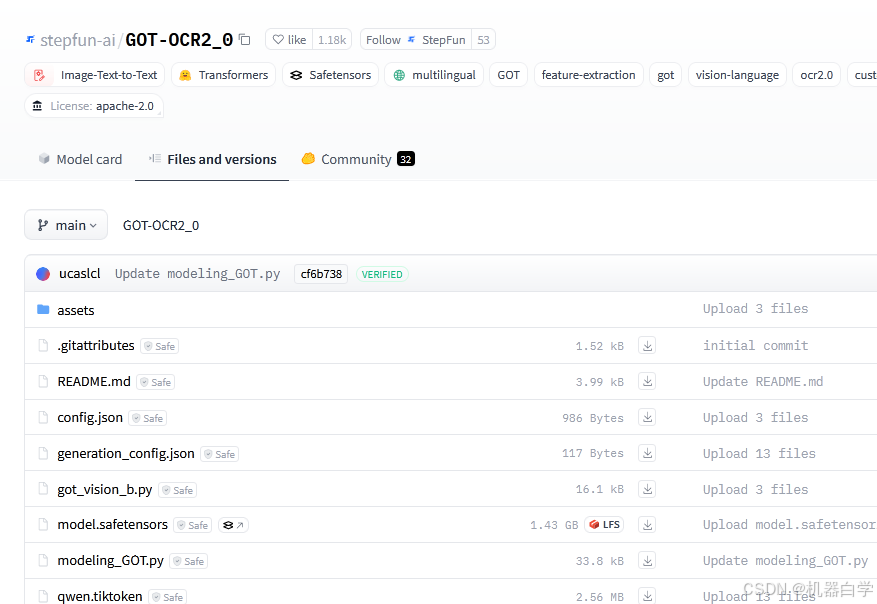Open the model.safetensors file
Viewport: 877px width, 604px height.
pyautogui.click(x=112, y=525)
